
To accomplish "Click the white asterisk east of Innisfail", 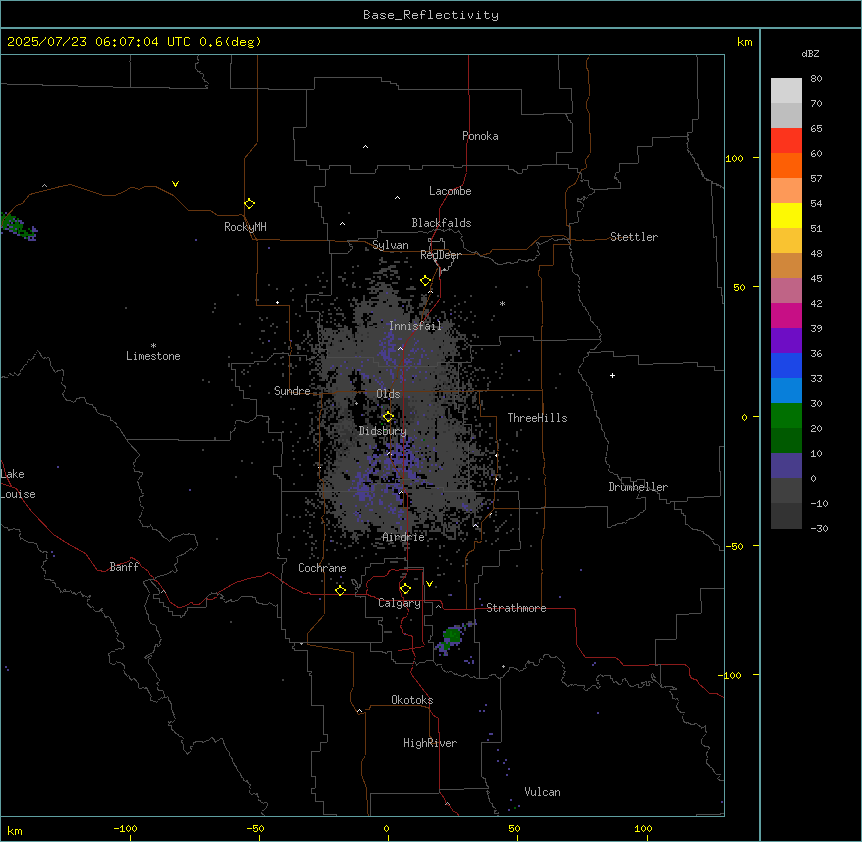I will coord(502,303).
